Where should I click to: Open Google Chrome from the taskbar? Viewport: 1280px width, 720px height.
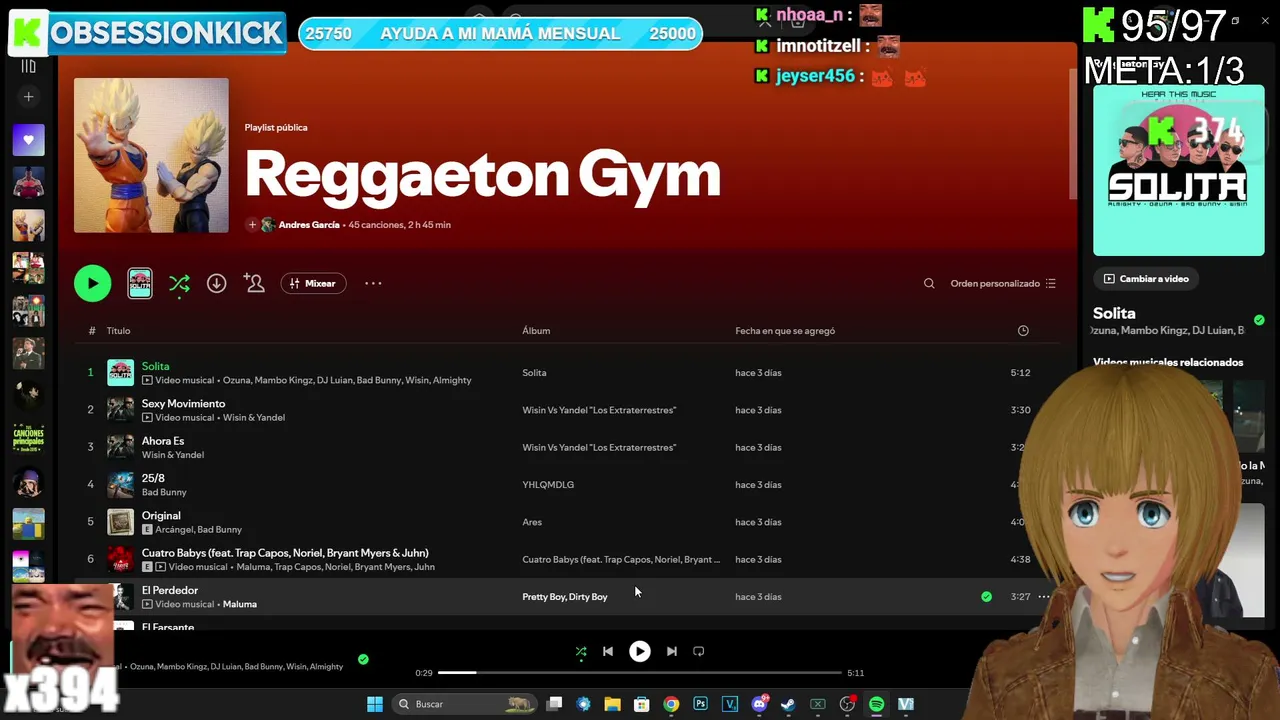(671, 704)
